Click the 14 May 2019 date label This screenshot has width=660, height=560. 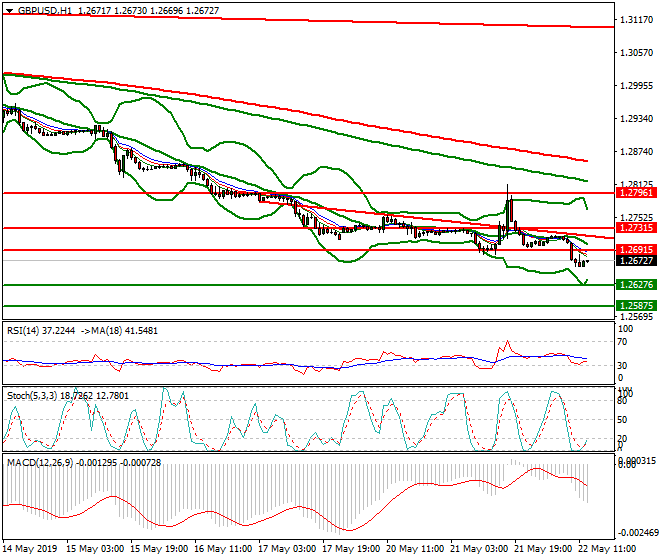(30, 549)
